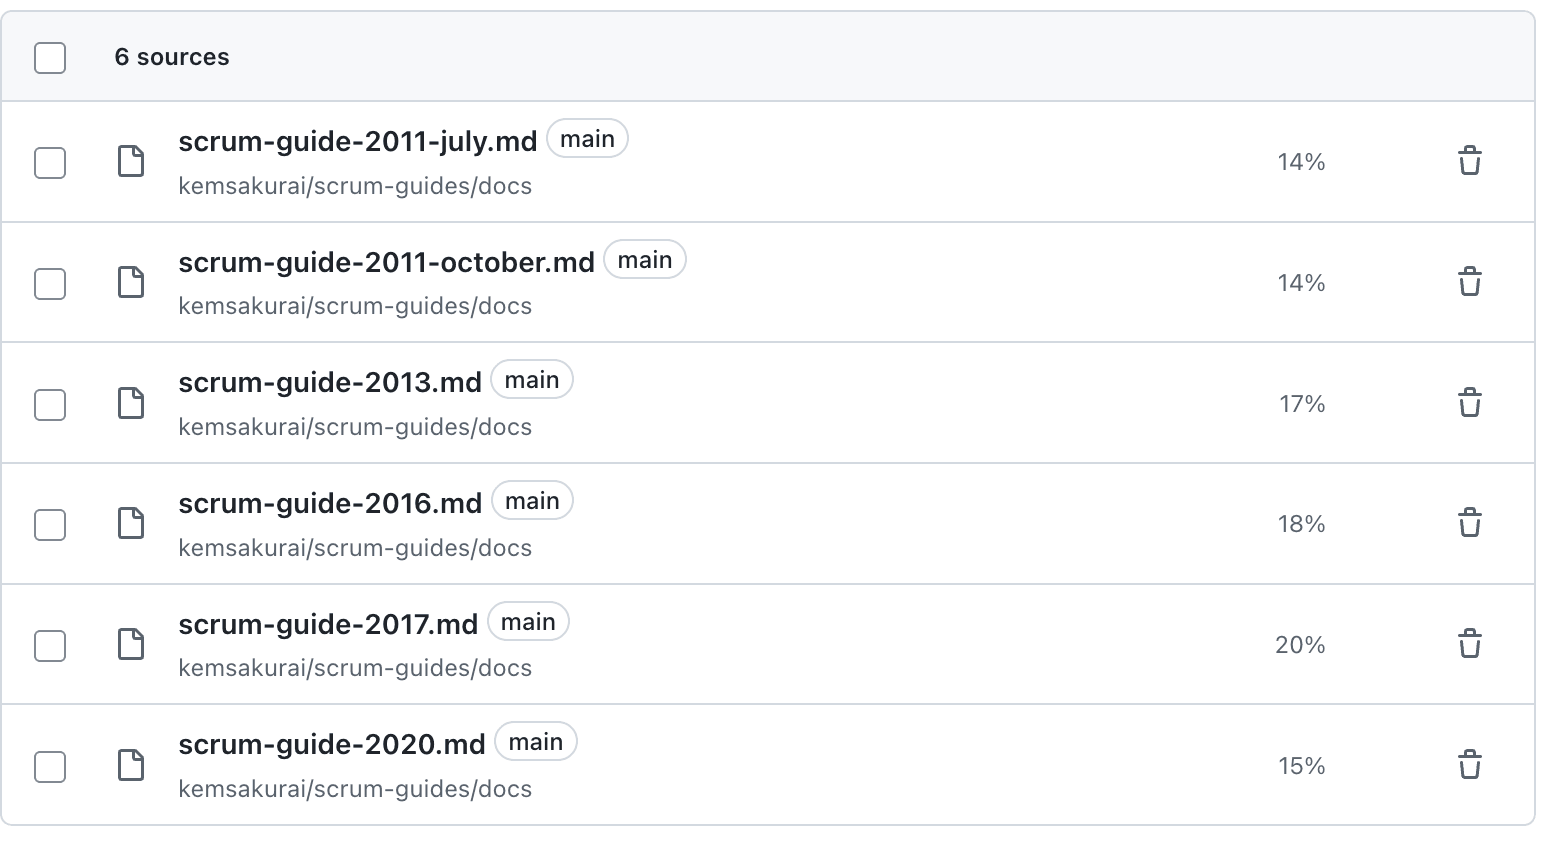Click the main branch badge on scrum-guide-2011-july.md
Screen dimensions: 1550x854
(587, 139)
